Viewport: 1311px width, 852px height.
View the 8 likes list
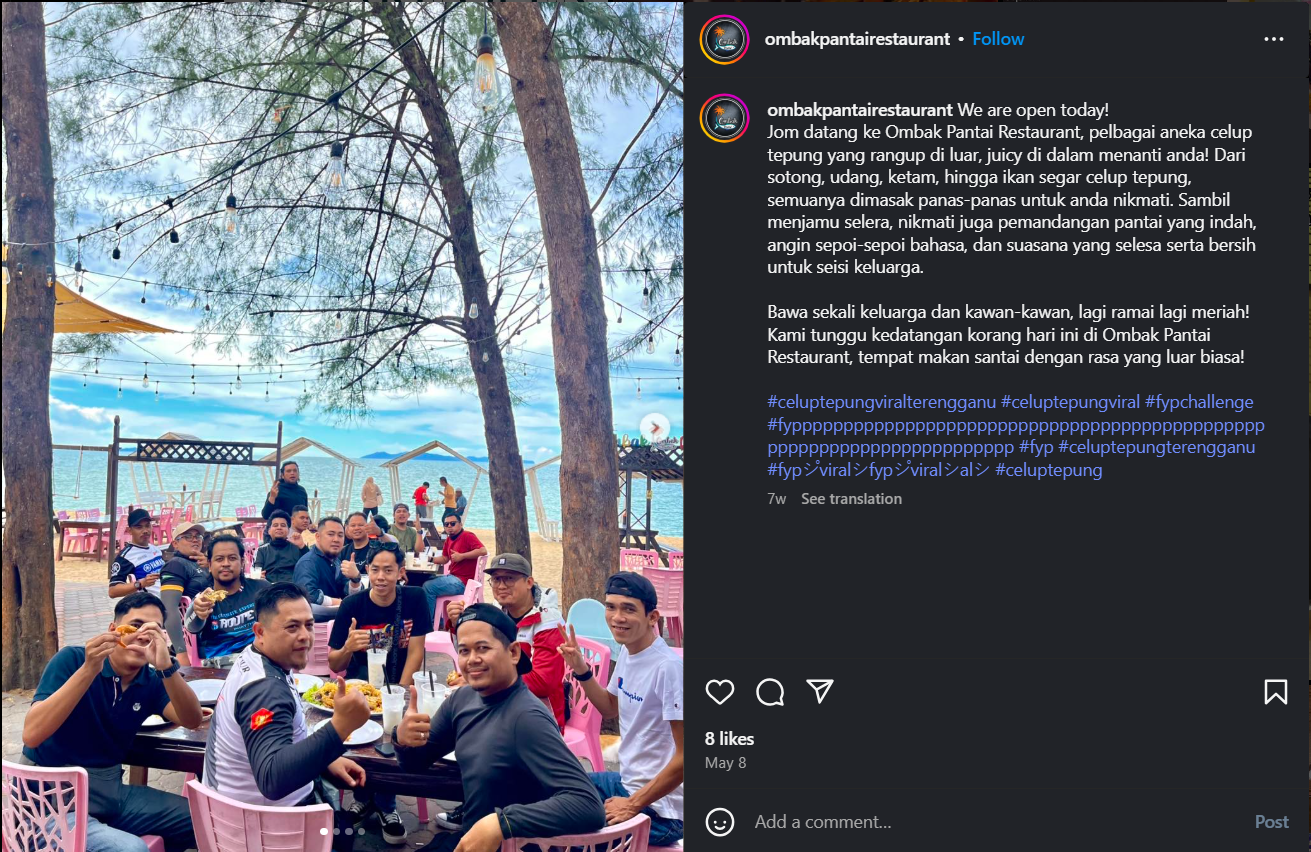pos(730,739)
